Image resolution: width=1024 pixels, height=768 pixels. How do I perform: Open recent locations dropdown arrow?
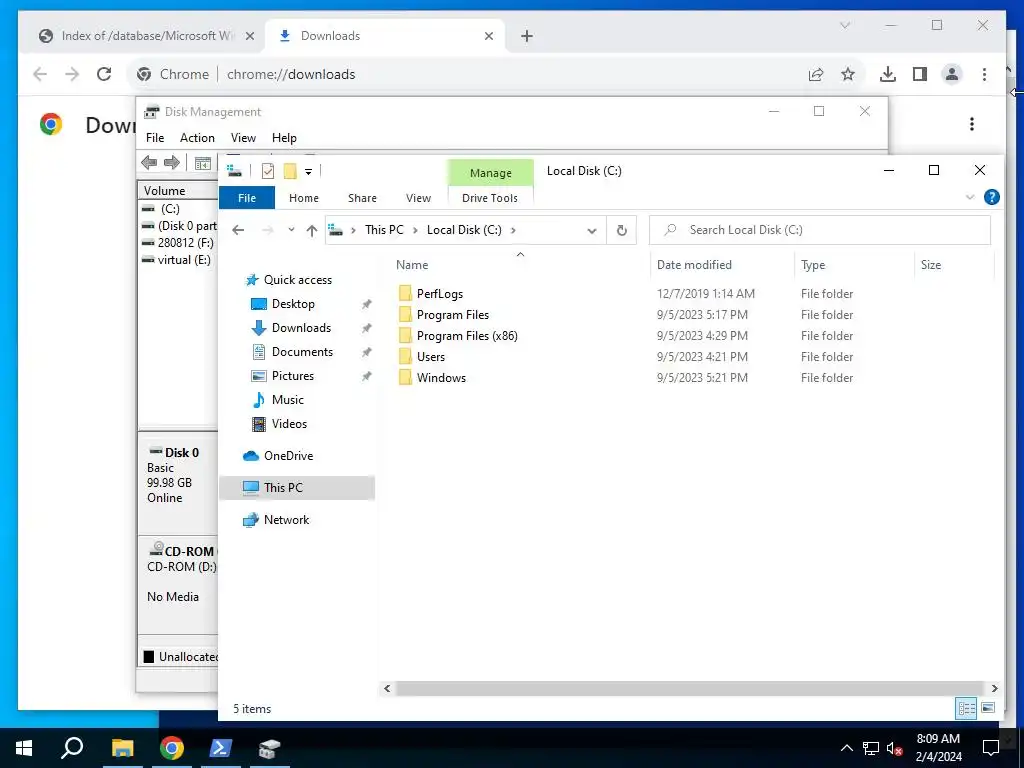(x=291, y=230)
